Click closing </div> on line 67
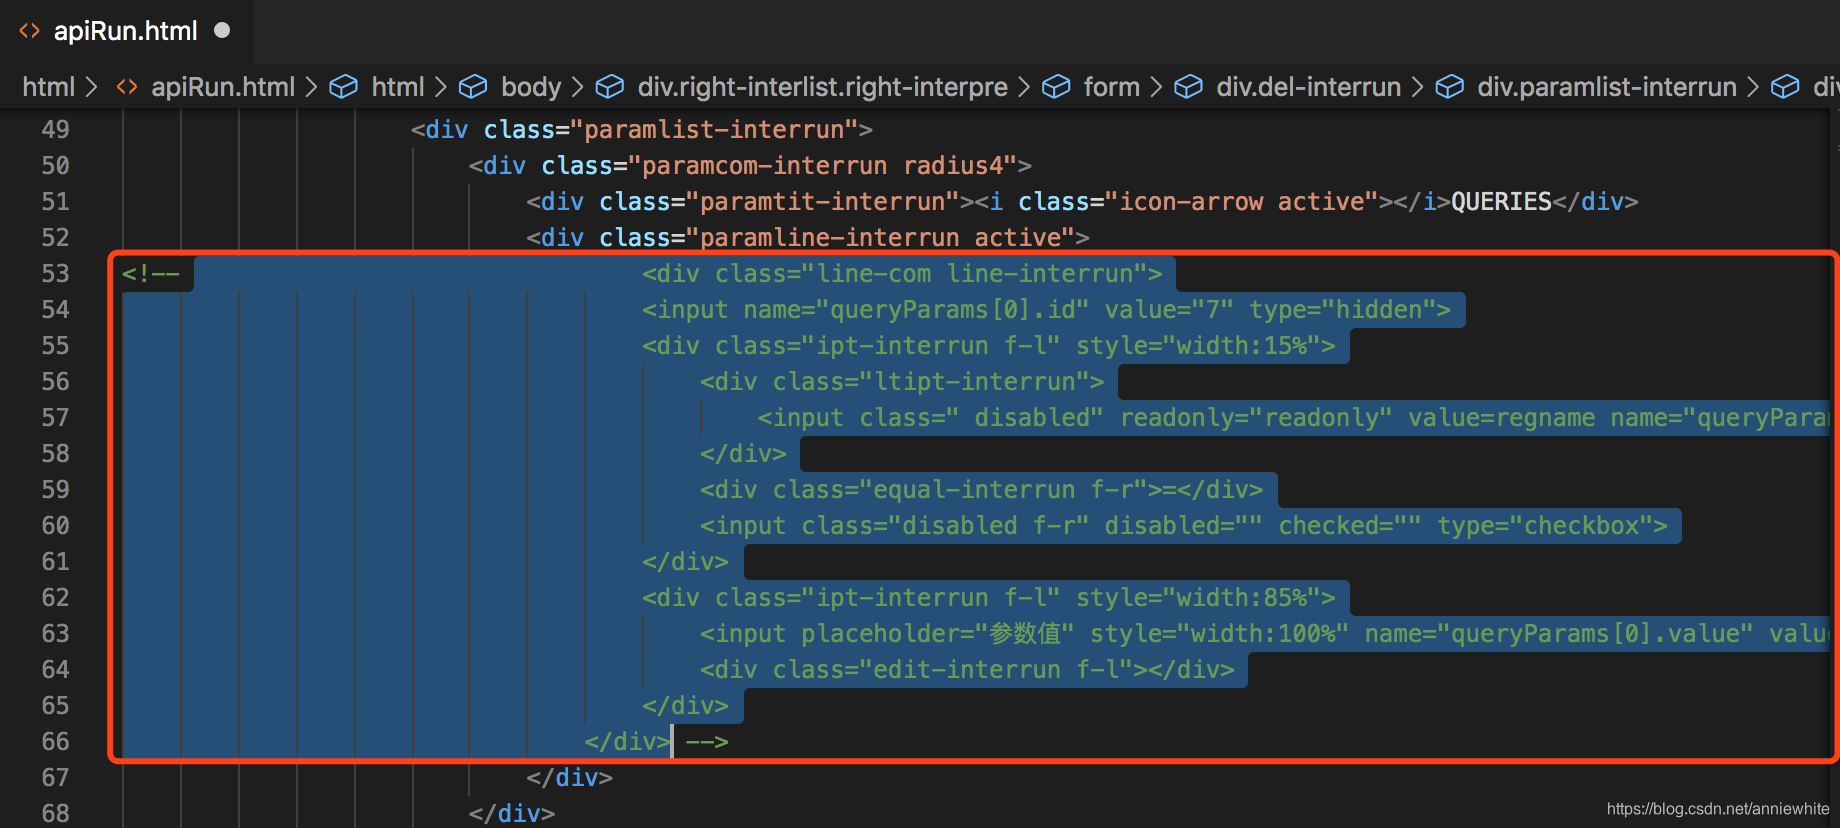 click(x=570, y=777)
